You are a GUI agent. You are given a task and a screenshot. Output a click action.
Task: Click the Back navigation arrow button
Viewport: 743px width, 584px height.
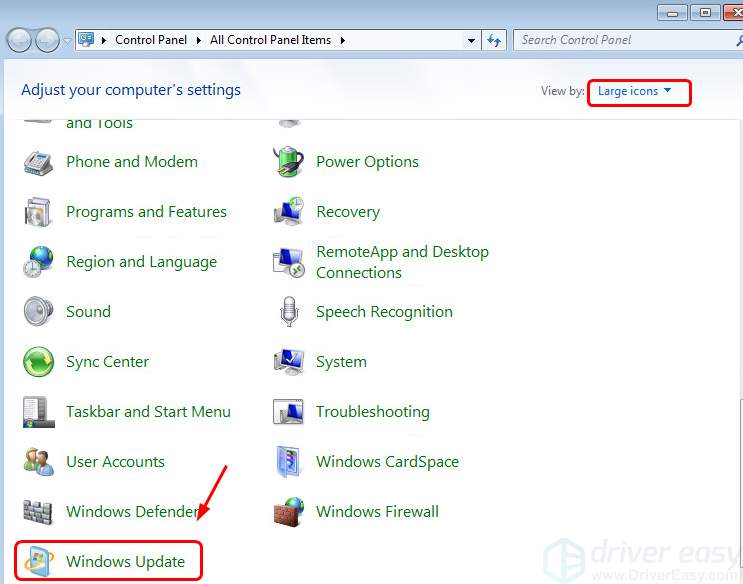click(x=20, y=40)
